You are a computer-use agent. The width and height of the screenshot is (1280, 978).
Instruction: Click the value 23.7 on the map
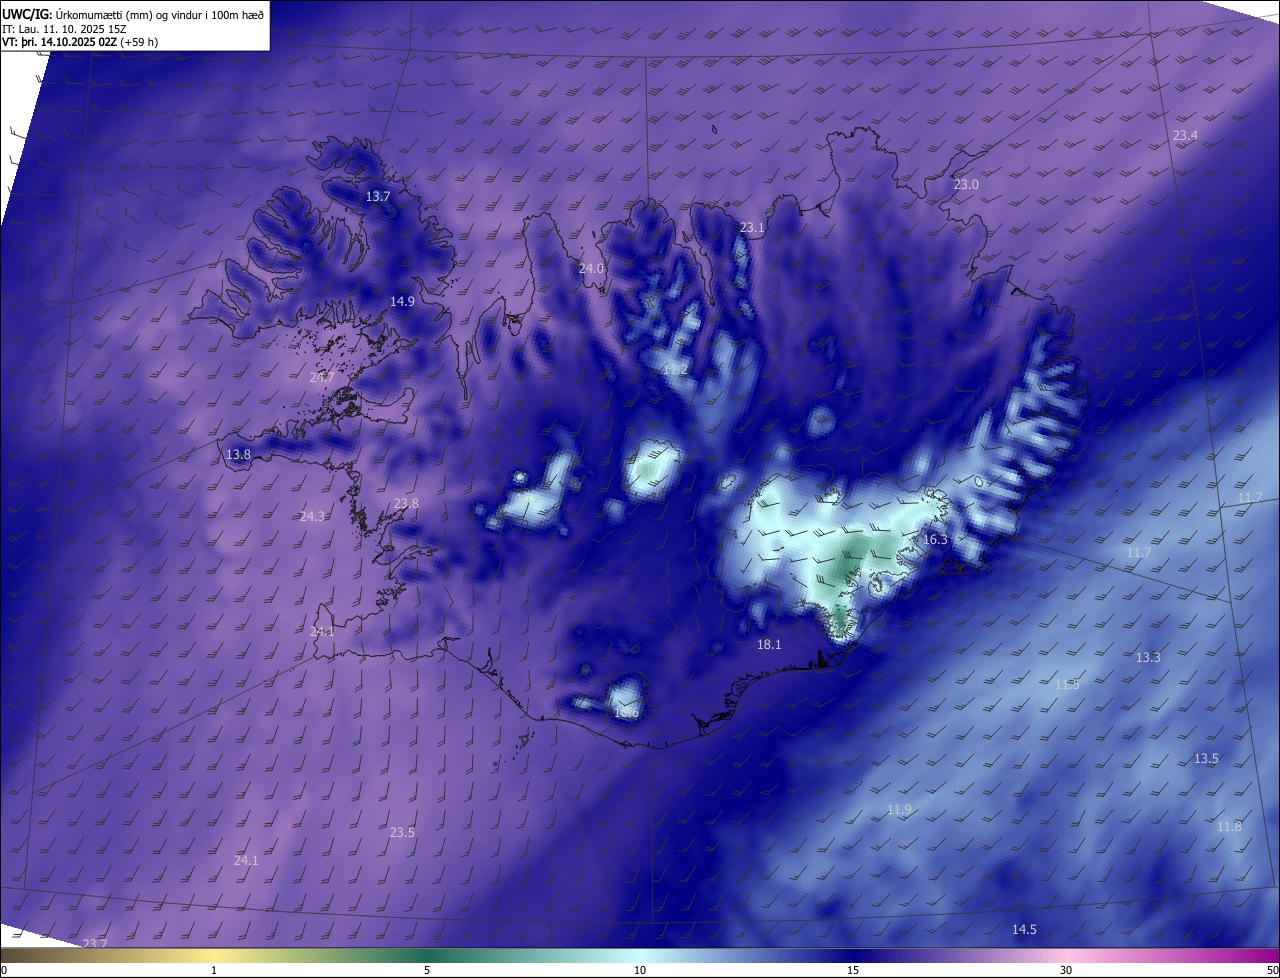(x=94, y=944)
